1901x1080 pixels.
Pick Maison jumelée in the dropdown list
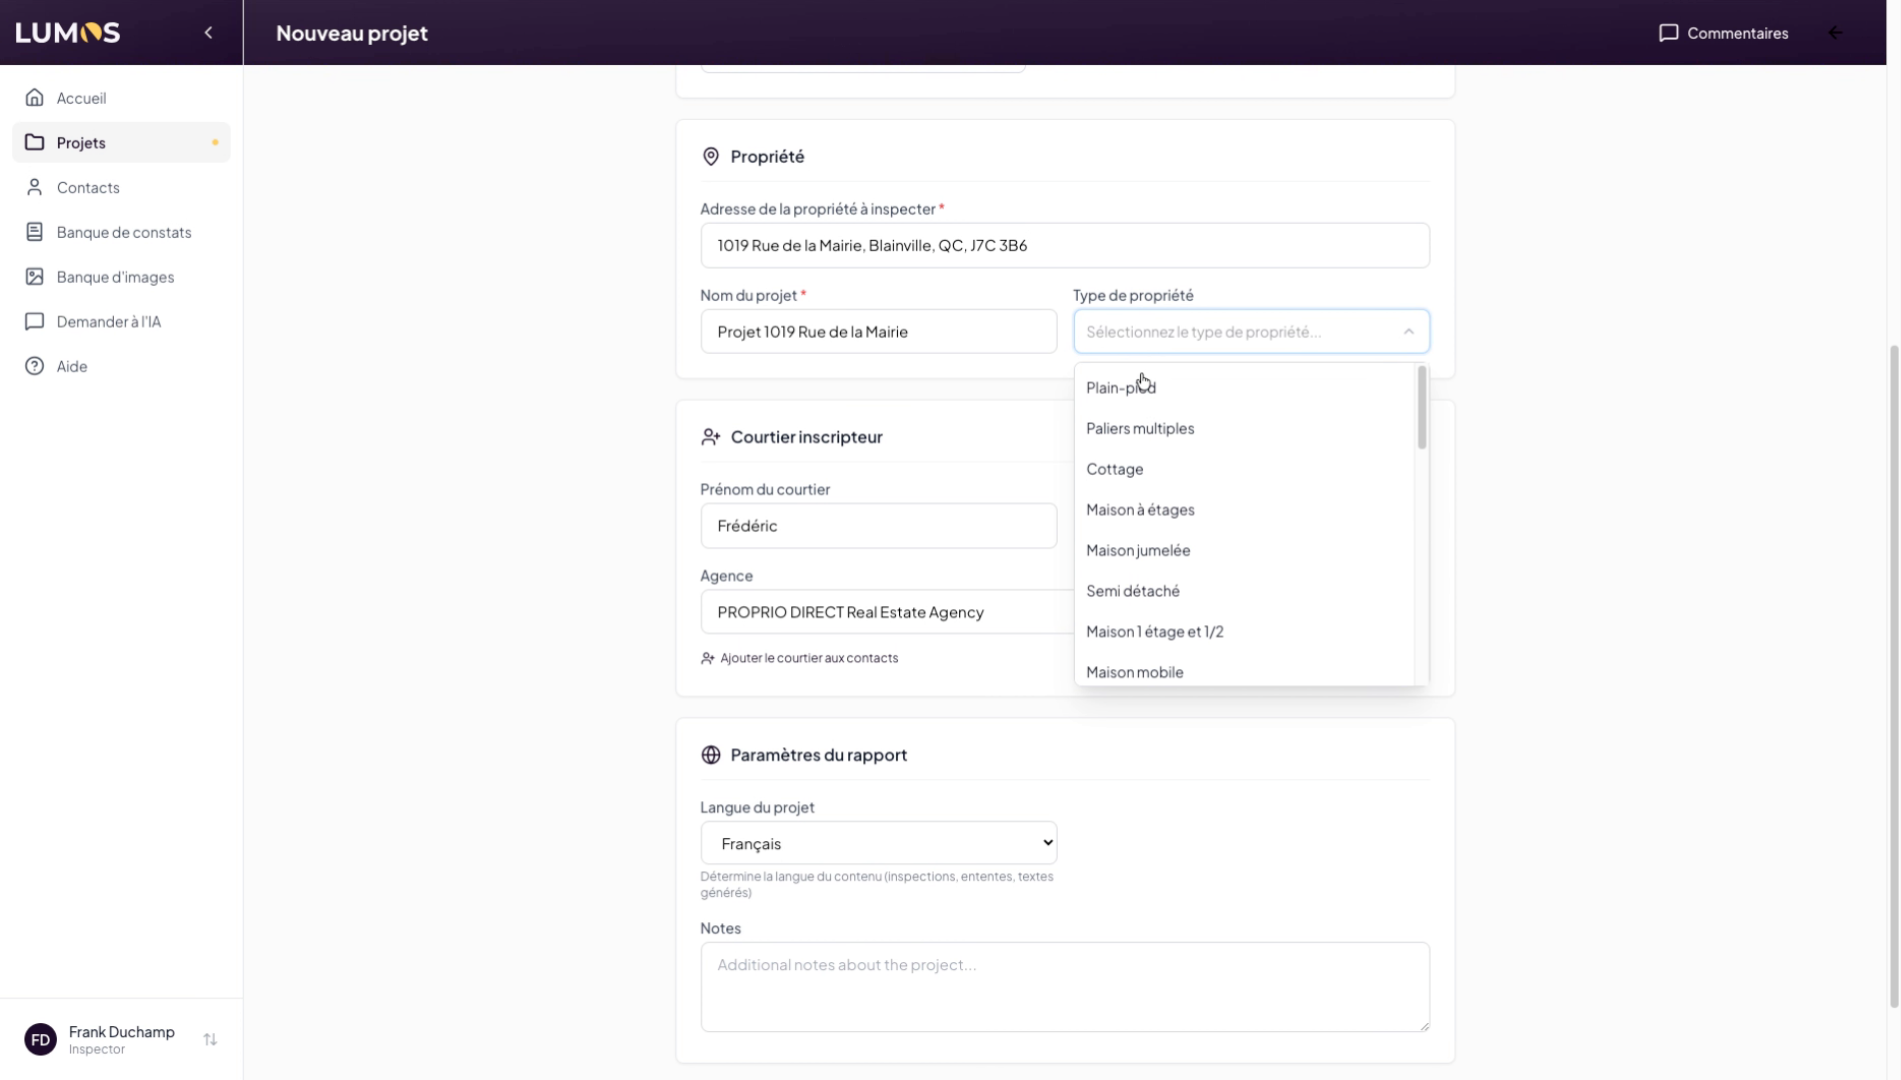tap(1138, 550)
